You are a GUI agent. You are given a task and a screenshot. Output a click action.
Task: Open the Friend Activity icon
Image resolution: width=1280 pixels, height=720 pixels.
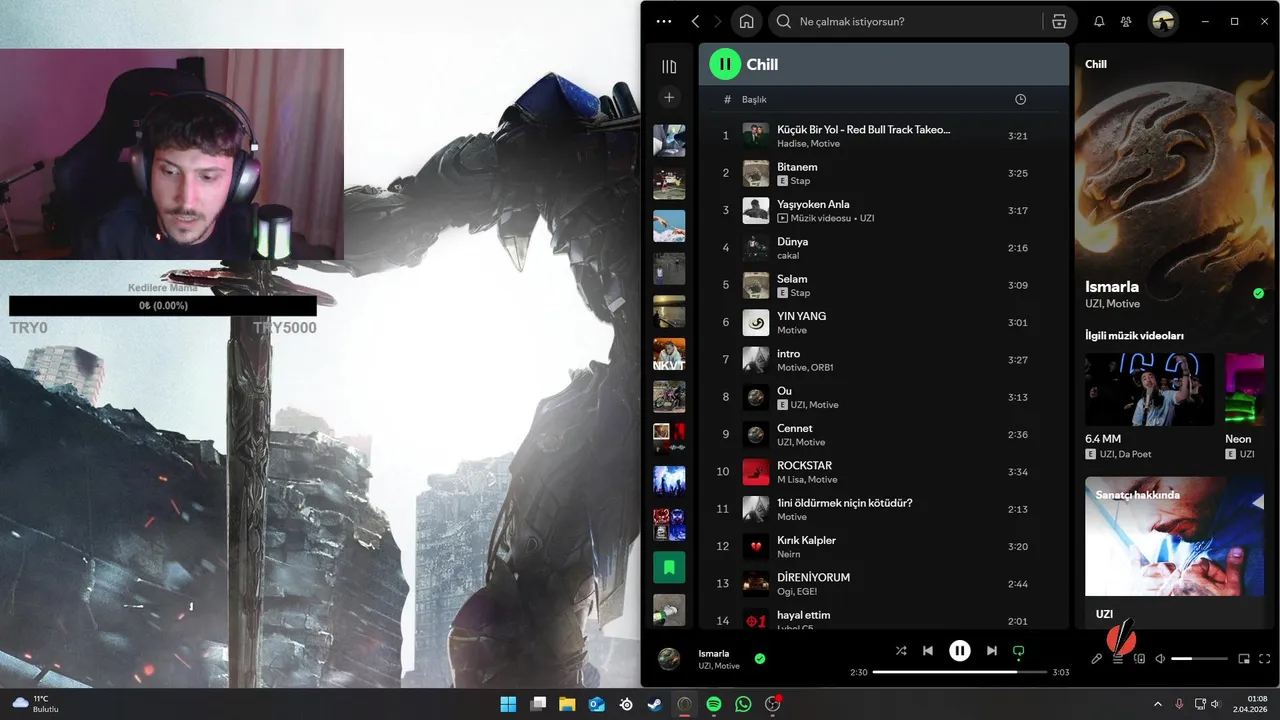point(1127,21)
